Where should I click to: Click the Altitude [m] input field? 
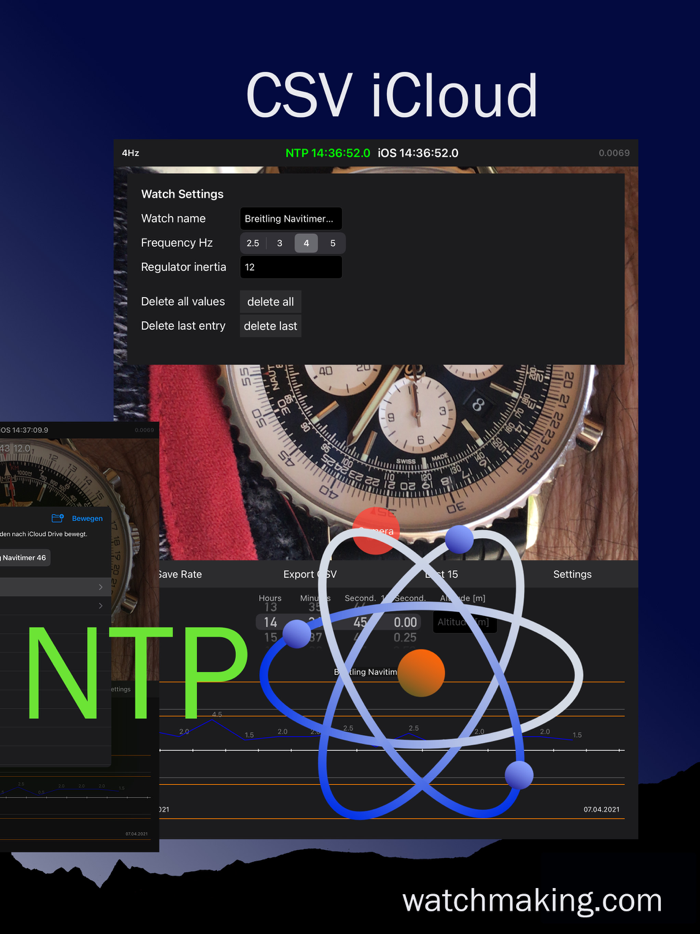pos(464,622)
